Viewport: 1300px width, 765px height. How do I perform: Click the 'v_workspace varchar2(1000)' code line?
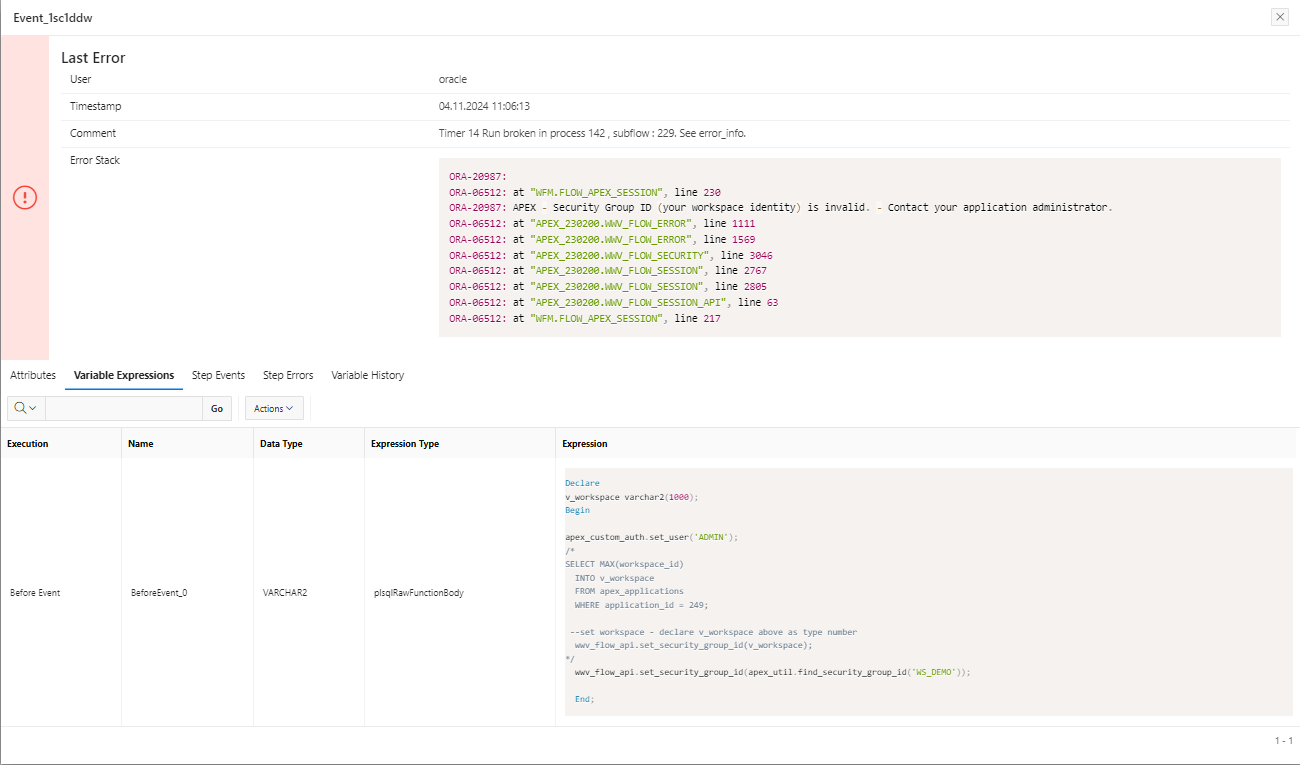(x=632, y=497)
